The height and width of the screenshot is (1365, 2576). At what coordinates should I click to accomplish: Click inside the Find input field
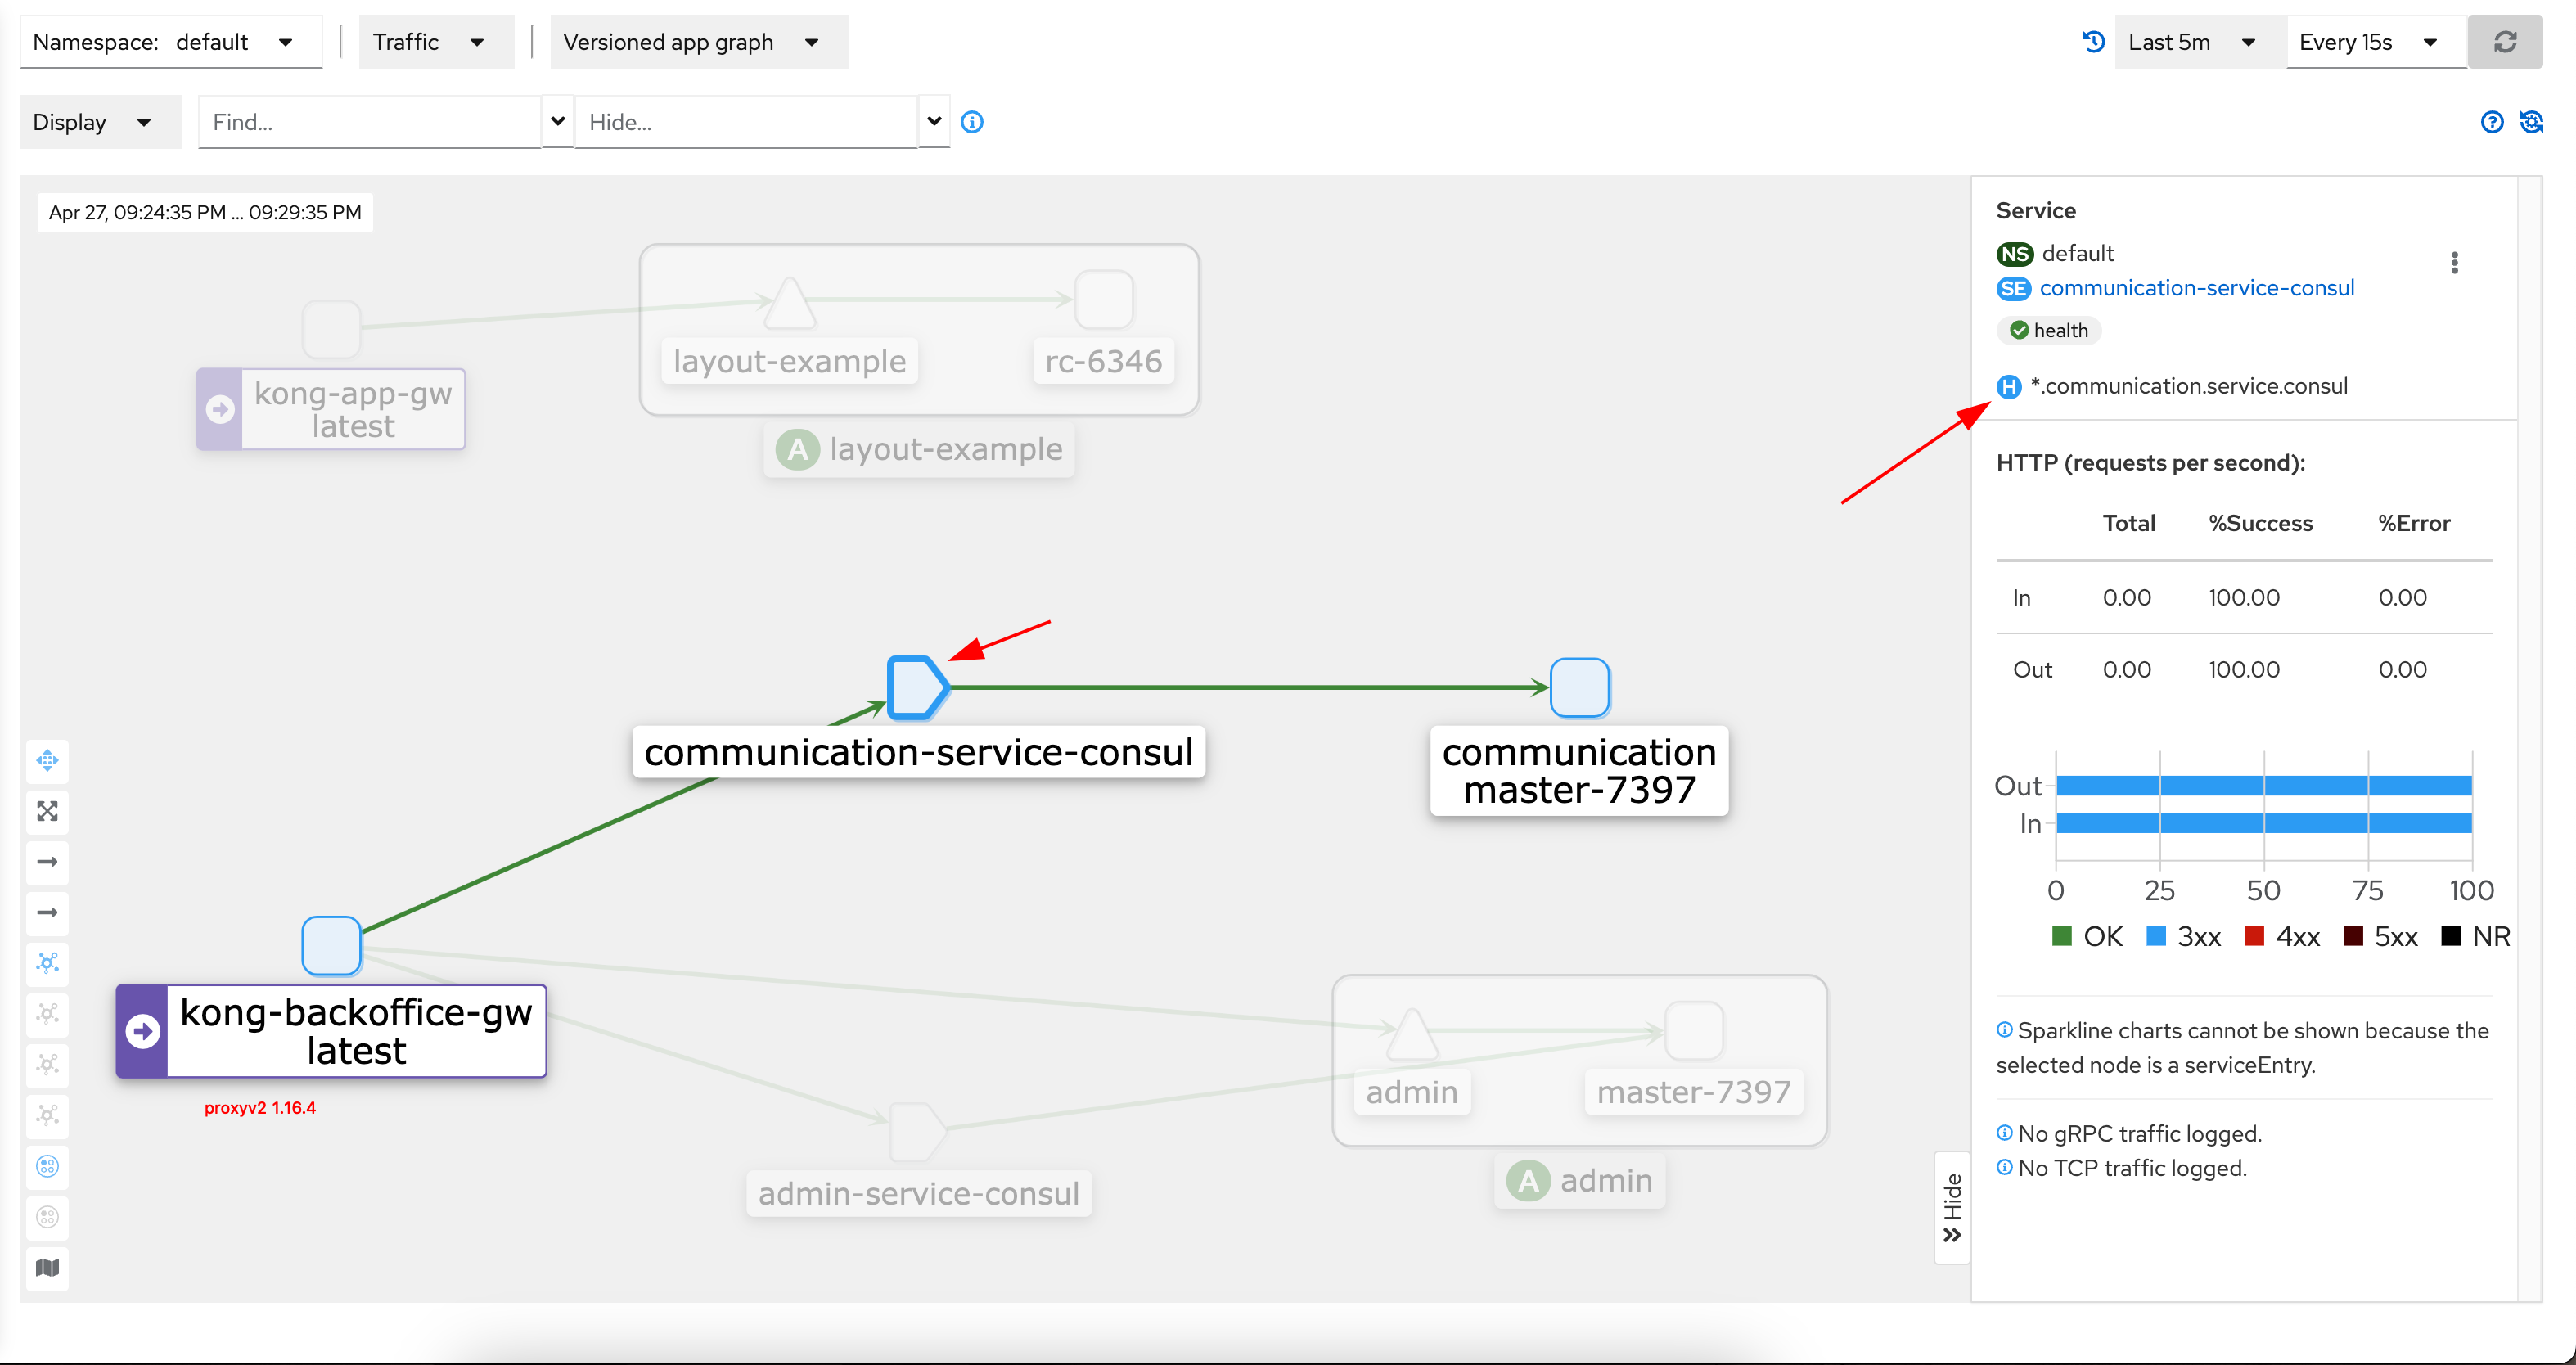point(370,121)
